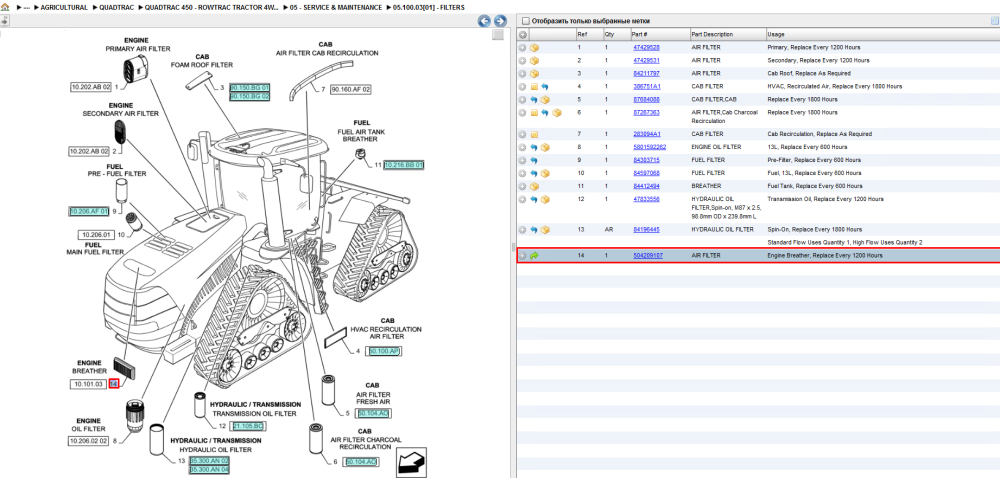
Task: Click the package icon for part 84597068
Action: [x=545, y=173]
